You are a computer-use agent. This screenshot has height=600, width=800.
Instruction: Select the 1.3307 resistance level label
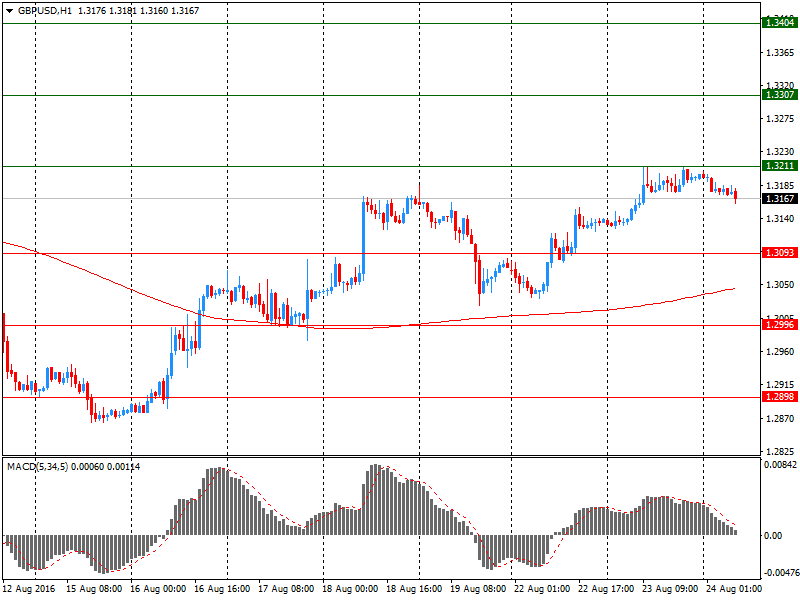click(780, 94)
